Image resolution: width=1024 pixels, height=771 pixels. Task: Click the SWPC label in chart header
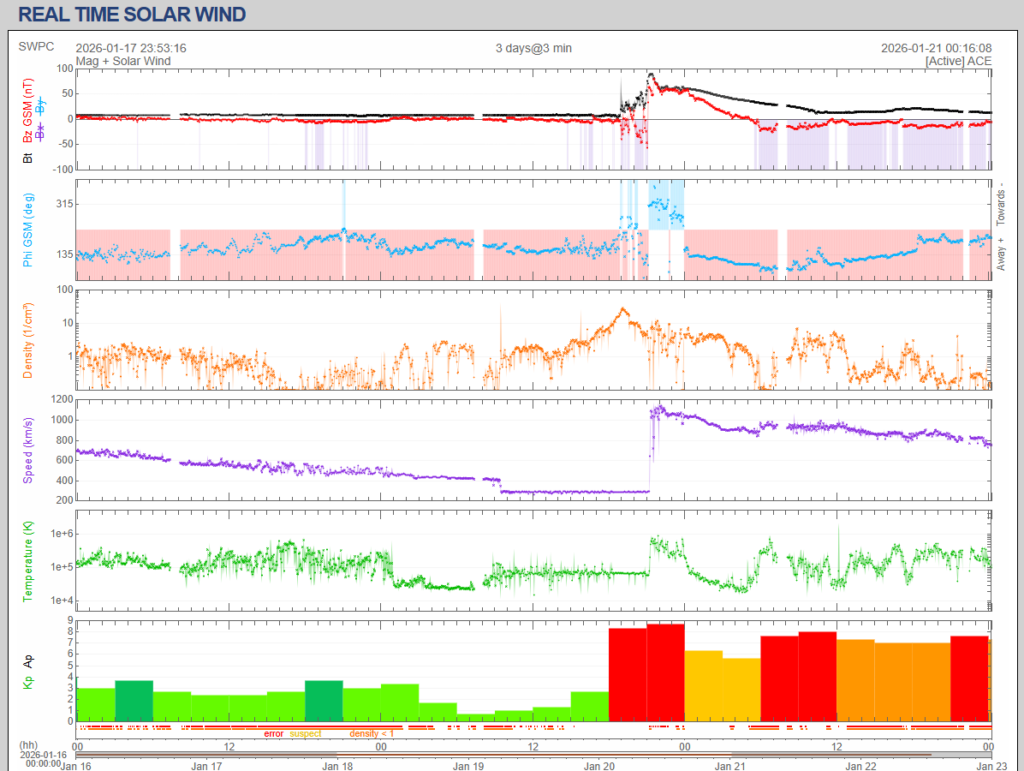(x=36, y=47)
